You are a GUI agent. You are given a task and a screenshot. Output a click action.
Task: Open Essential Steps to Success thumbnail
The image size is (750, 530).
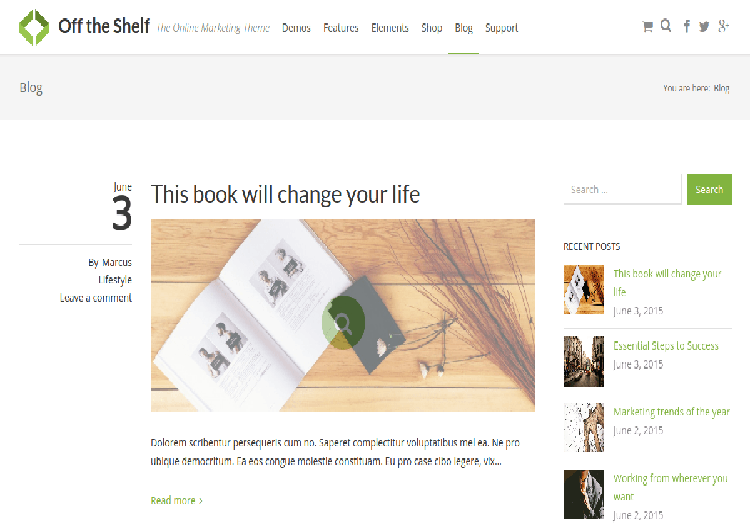click(x=584, y=361)
